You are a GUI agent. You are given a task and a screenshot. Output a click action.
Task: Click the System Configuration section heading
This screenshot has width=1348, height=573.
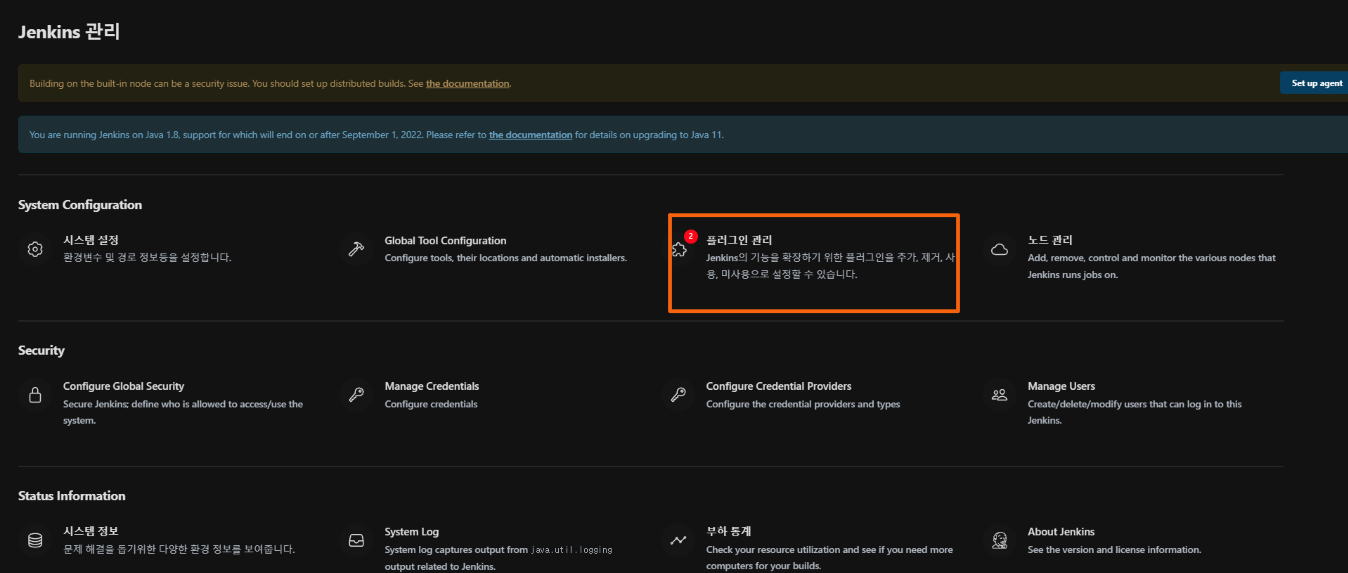tap(80, 205)
